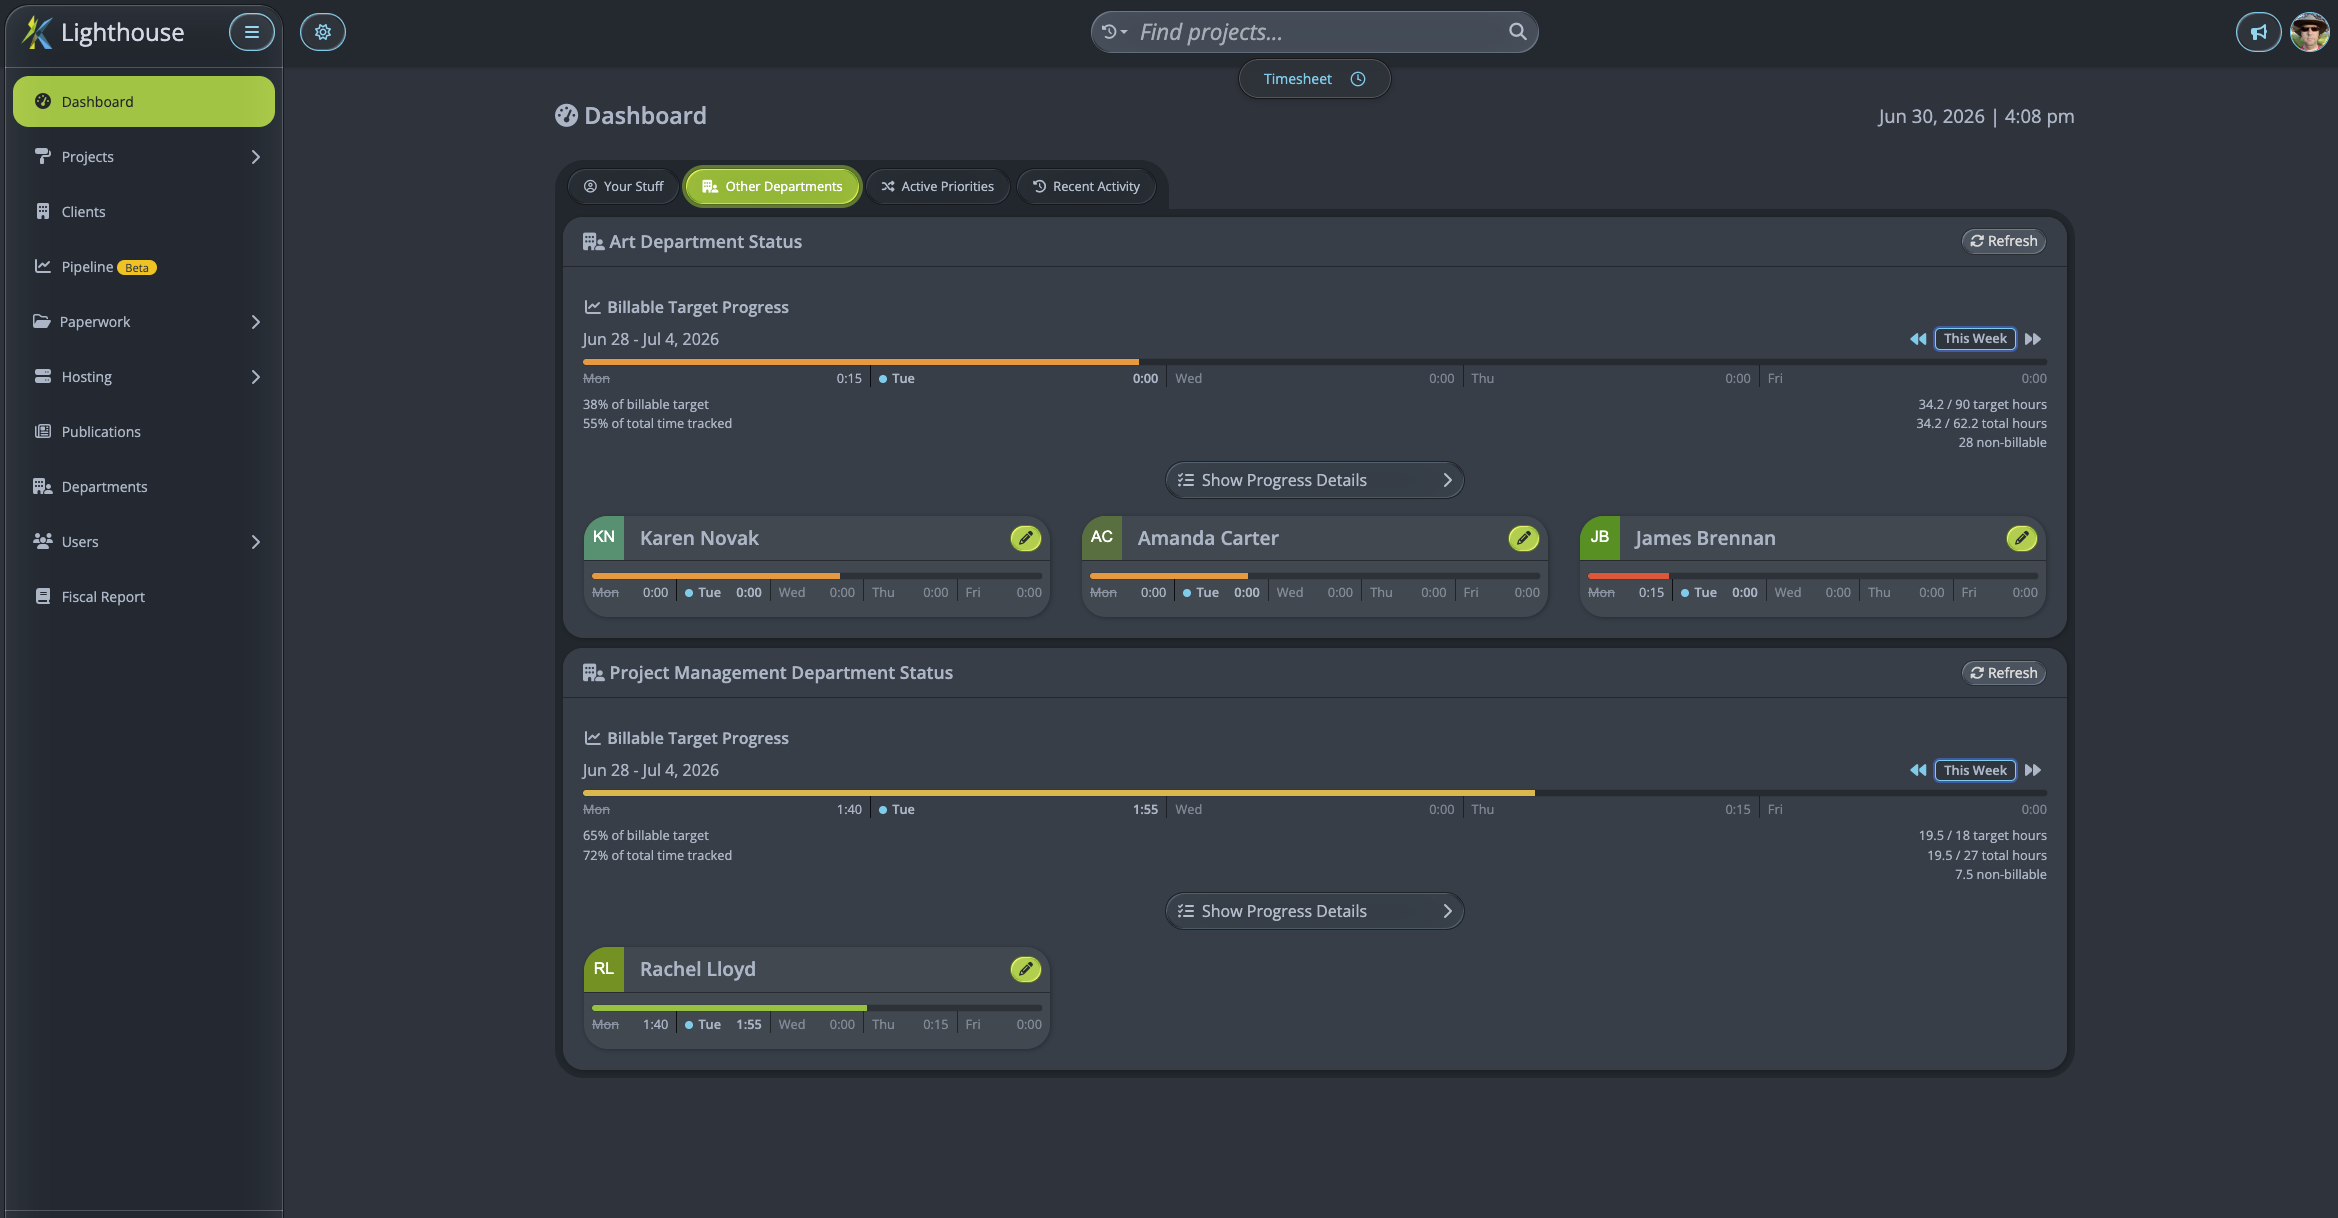2338x1218 pixels.
Task: Click the Hosting server icon
Action: (x=43, y=376)
